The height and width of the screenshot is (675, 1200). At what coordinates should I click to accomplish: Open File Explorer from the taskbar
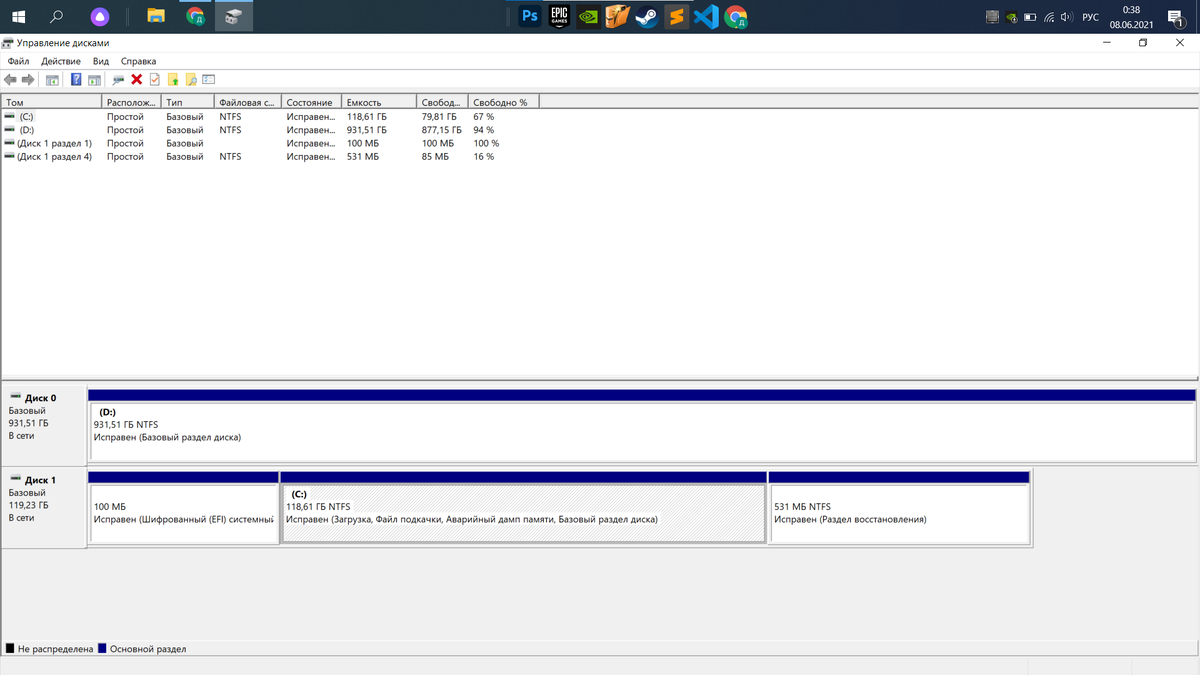[156, 16]
